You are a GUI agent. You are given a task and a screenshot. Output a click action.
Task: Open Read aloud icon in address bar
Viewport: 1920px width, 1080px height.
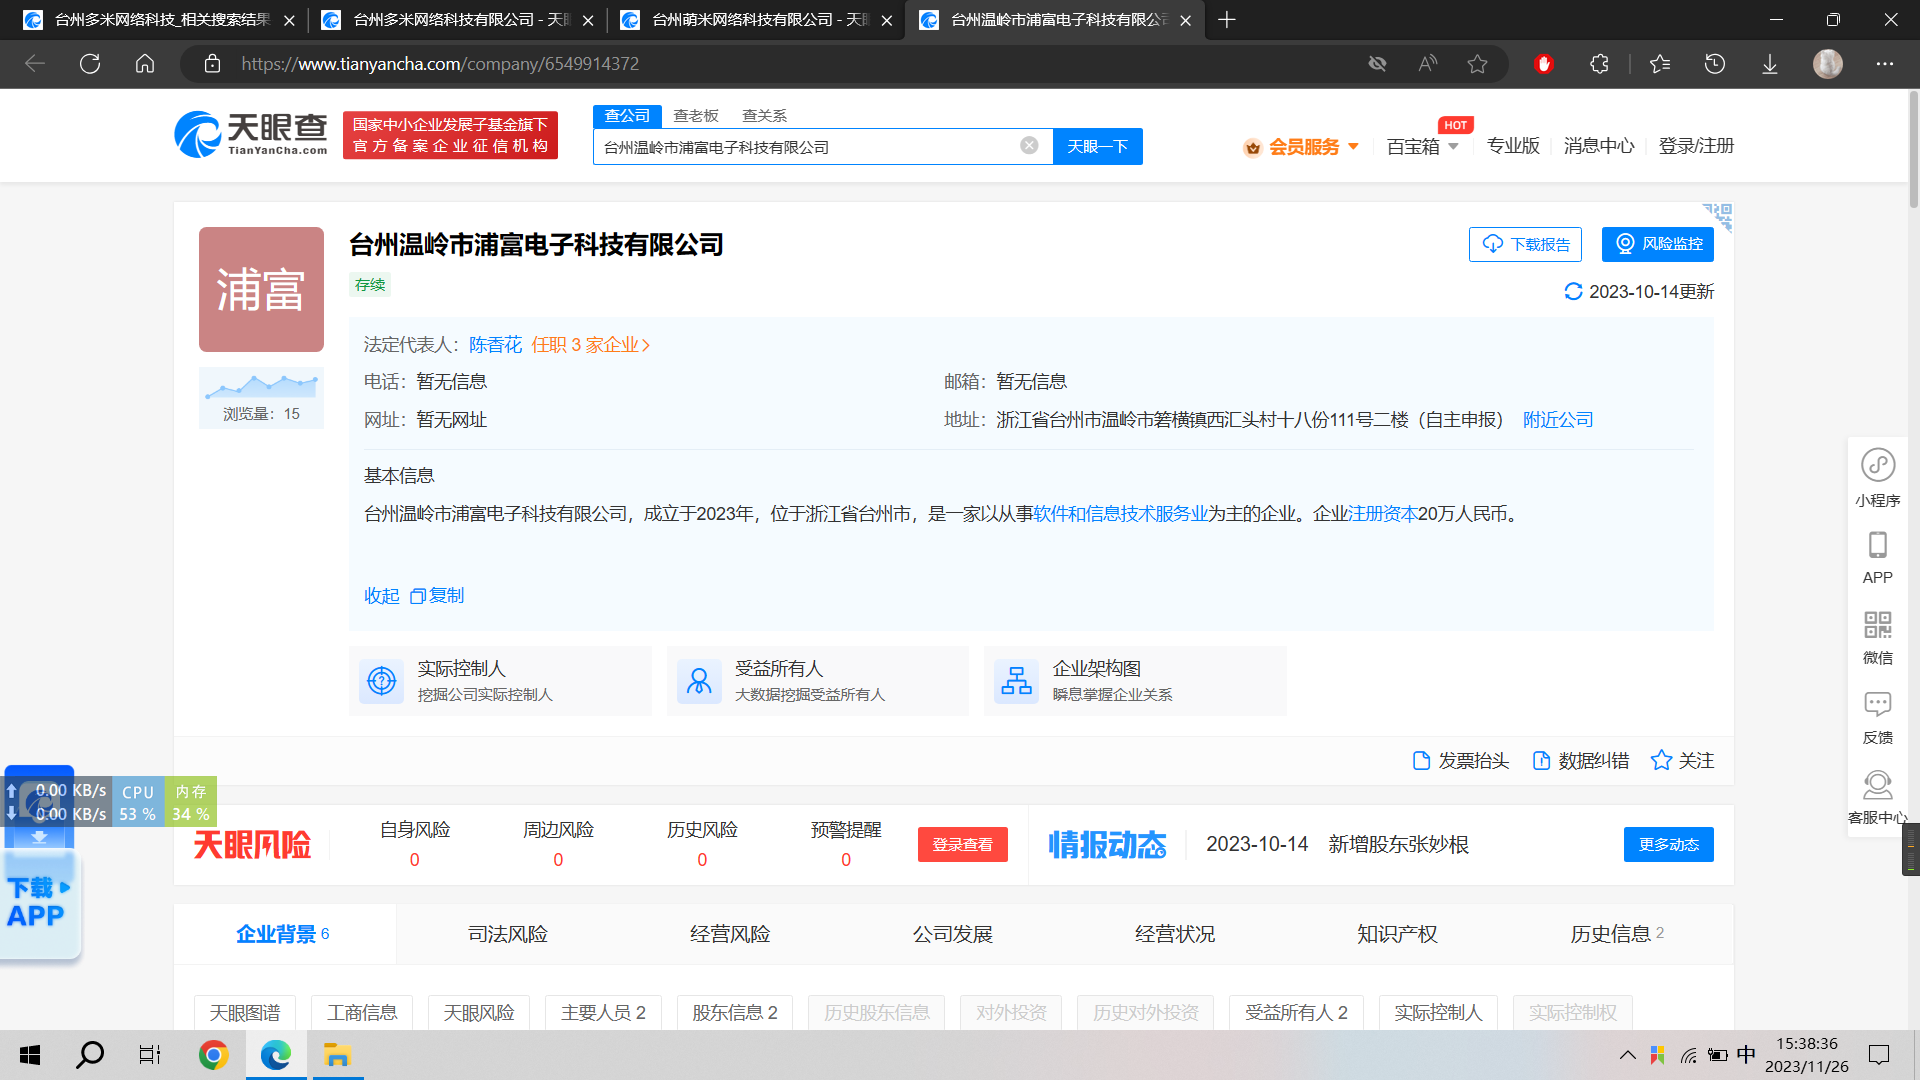point(1427,64)
